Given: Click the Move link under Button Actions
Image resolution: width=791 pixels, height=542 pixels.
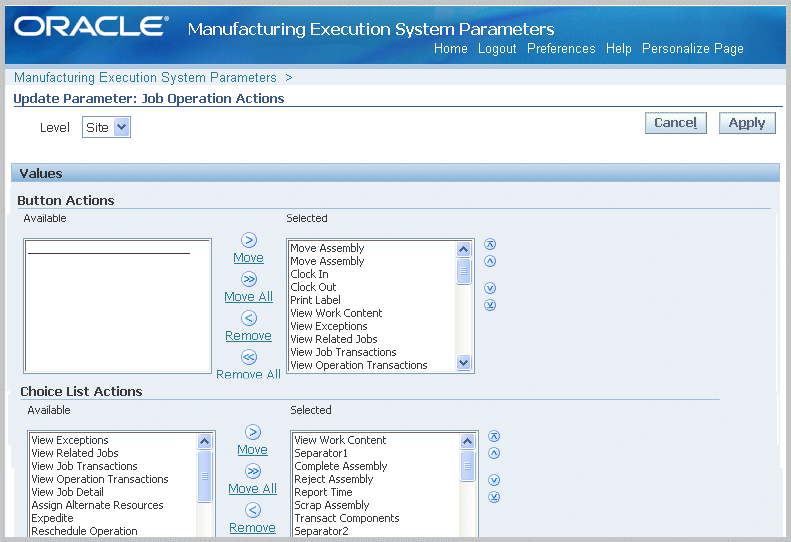Looking at the screenshot, I should (248, 258).
